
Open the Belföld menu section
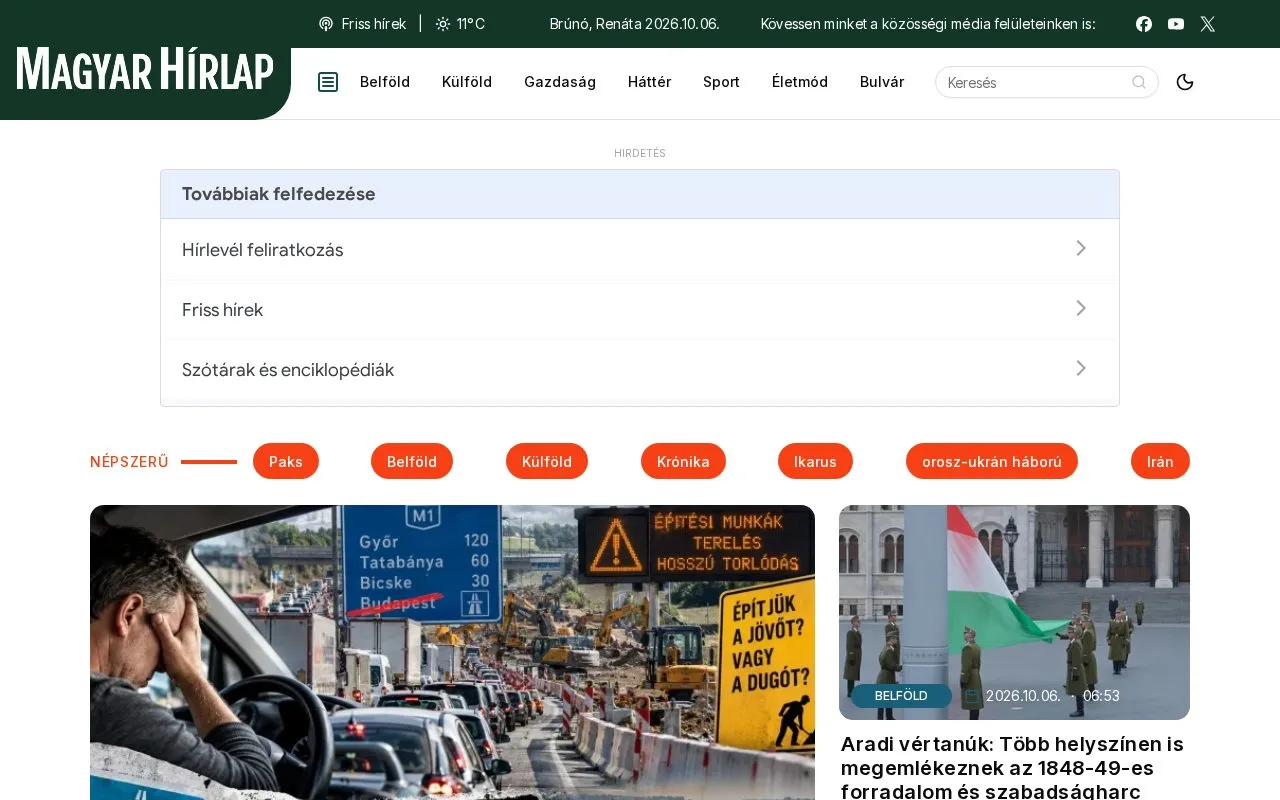coord(385,82)
